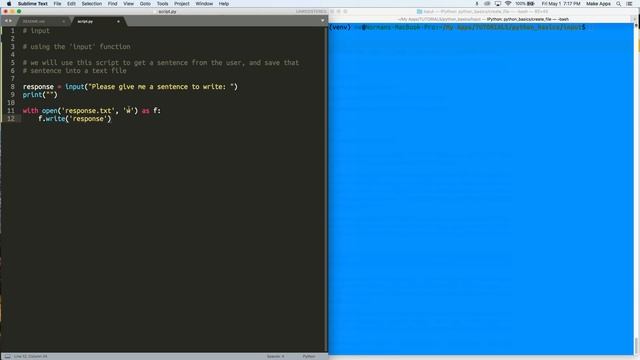Click the 'with' keyword on line 11
Viewport: 640px width, 360px height.
30,111
